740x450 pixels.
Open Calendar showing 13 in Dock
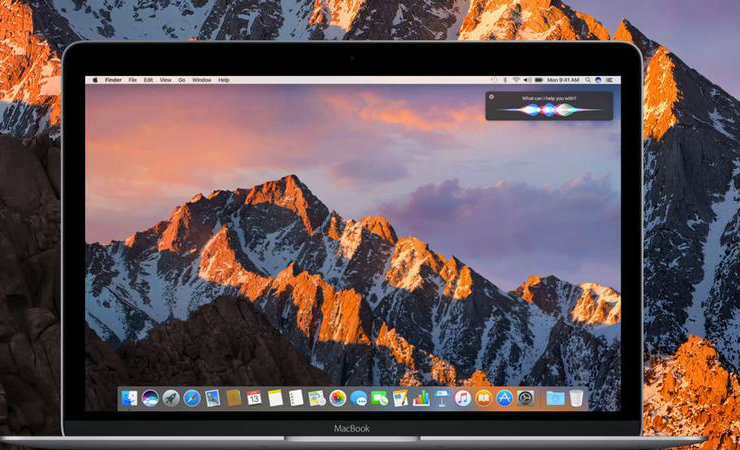[254, 398]
